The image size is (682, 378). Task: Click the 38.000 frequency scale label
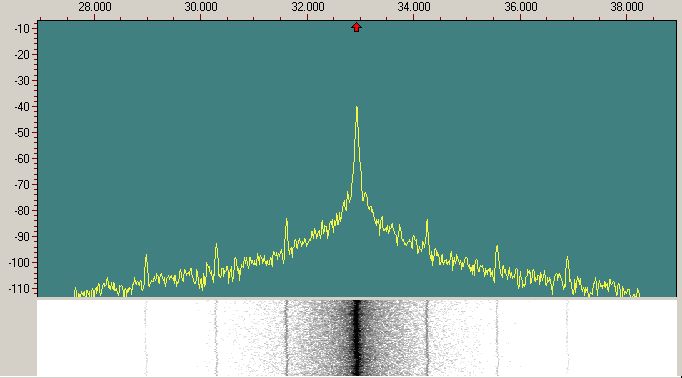[x=627, y=7]
